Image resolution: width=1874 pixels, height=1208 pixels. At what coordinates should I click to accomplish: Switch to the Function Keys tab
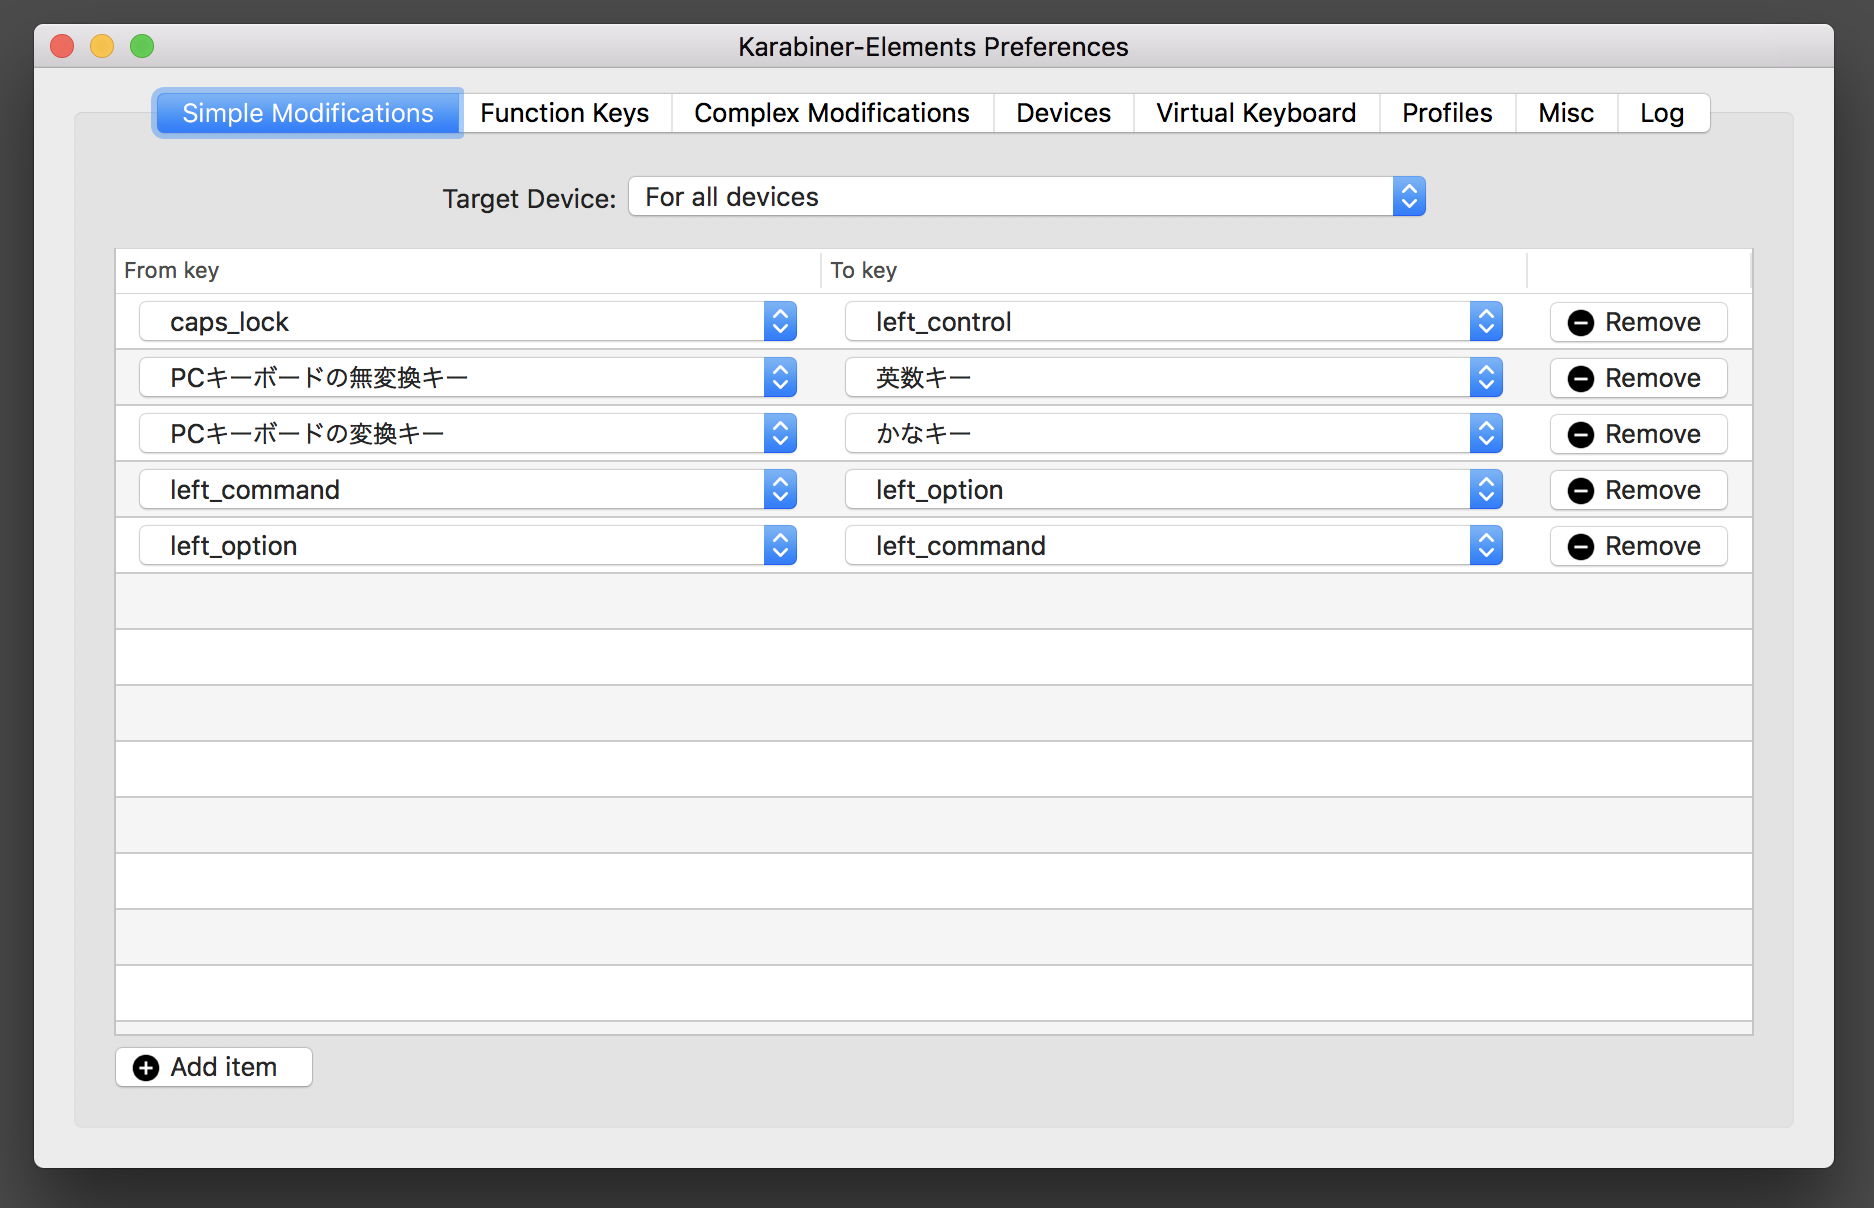[564, 113]
